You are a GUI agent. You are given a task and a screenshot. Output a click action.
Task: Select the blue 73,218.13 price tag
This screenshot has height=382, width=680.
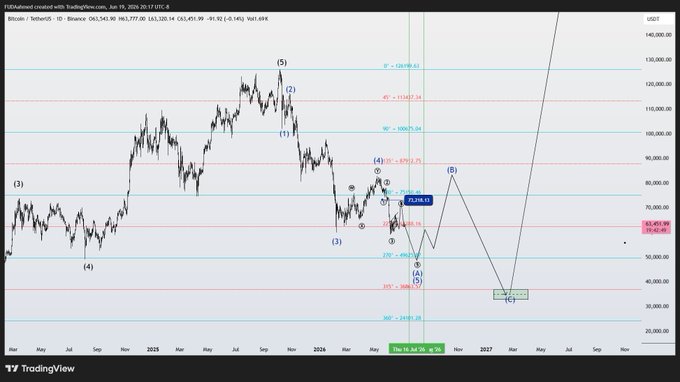418,200
